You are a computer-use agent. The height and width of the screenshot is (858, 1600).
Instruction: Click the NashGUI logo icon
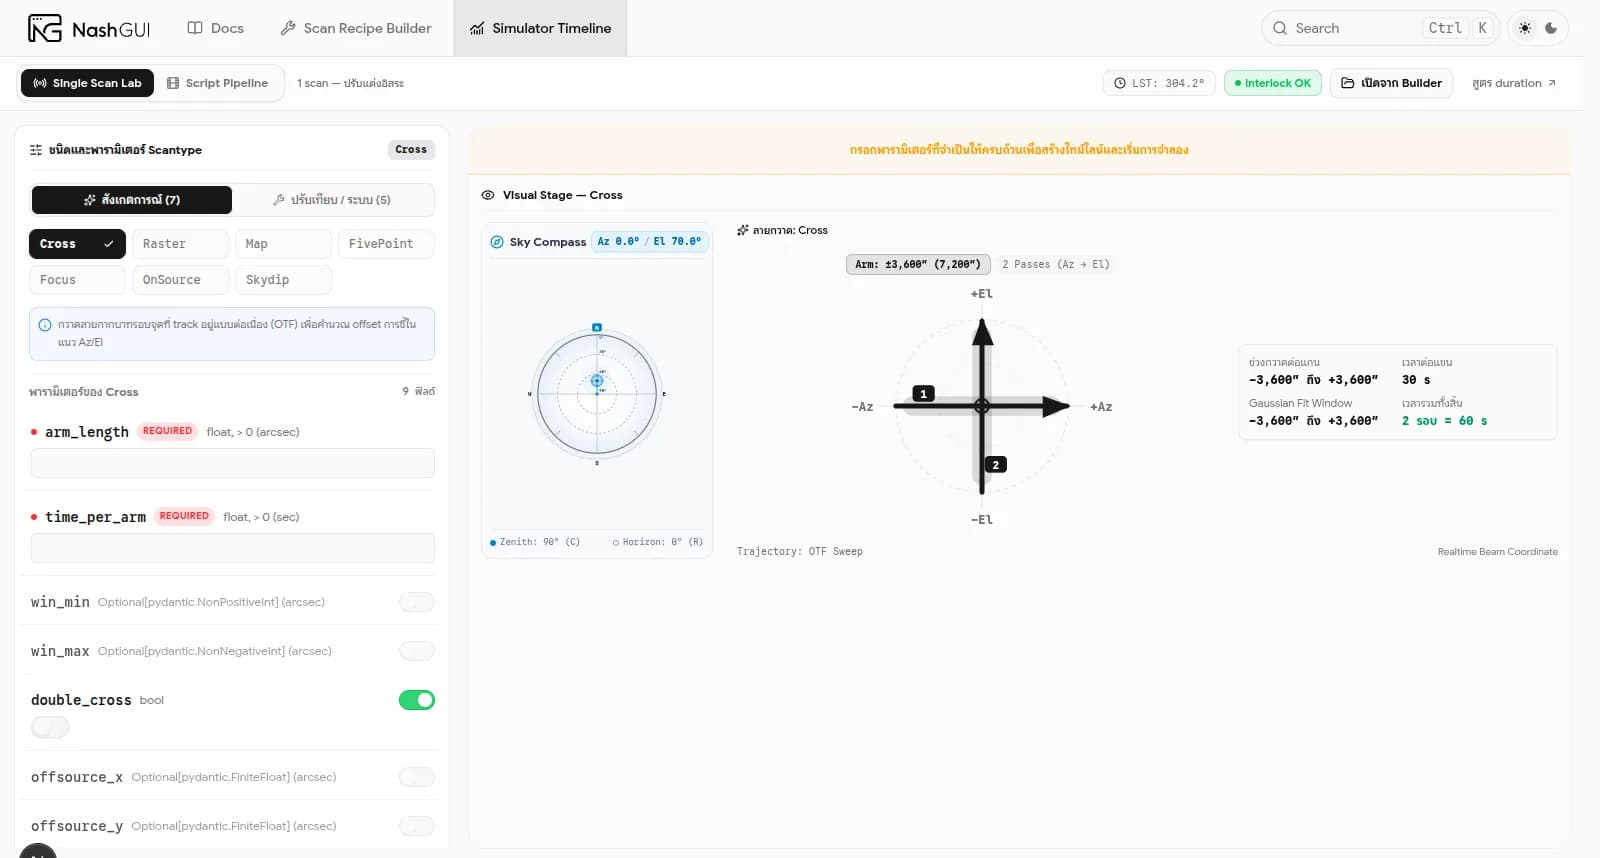pos(45,28)
